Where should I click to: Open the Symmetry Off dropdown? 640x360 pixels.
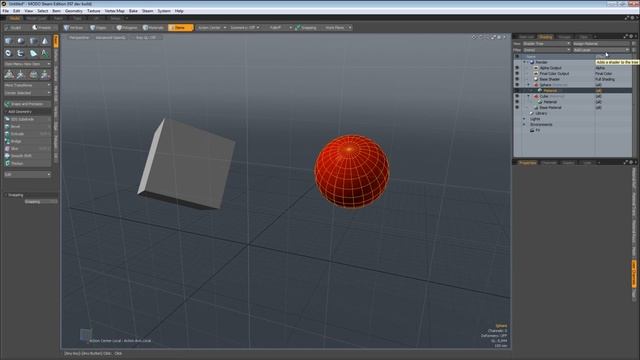(244, 28)
